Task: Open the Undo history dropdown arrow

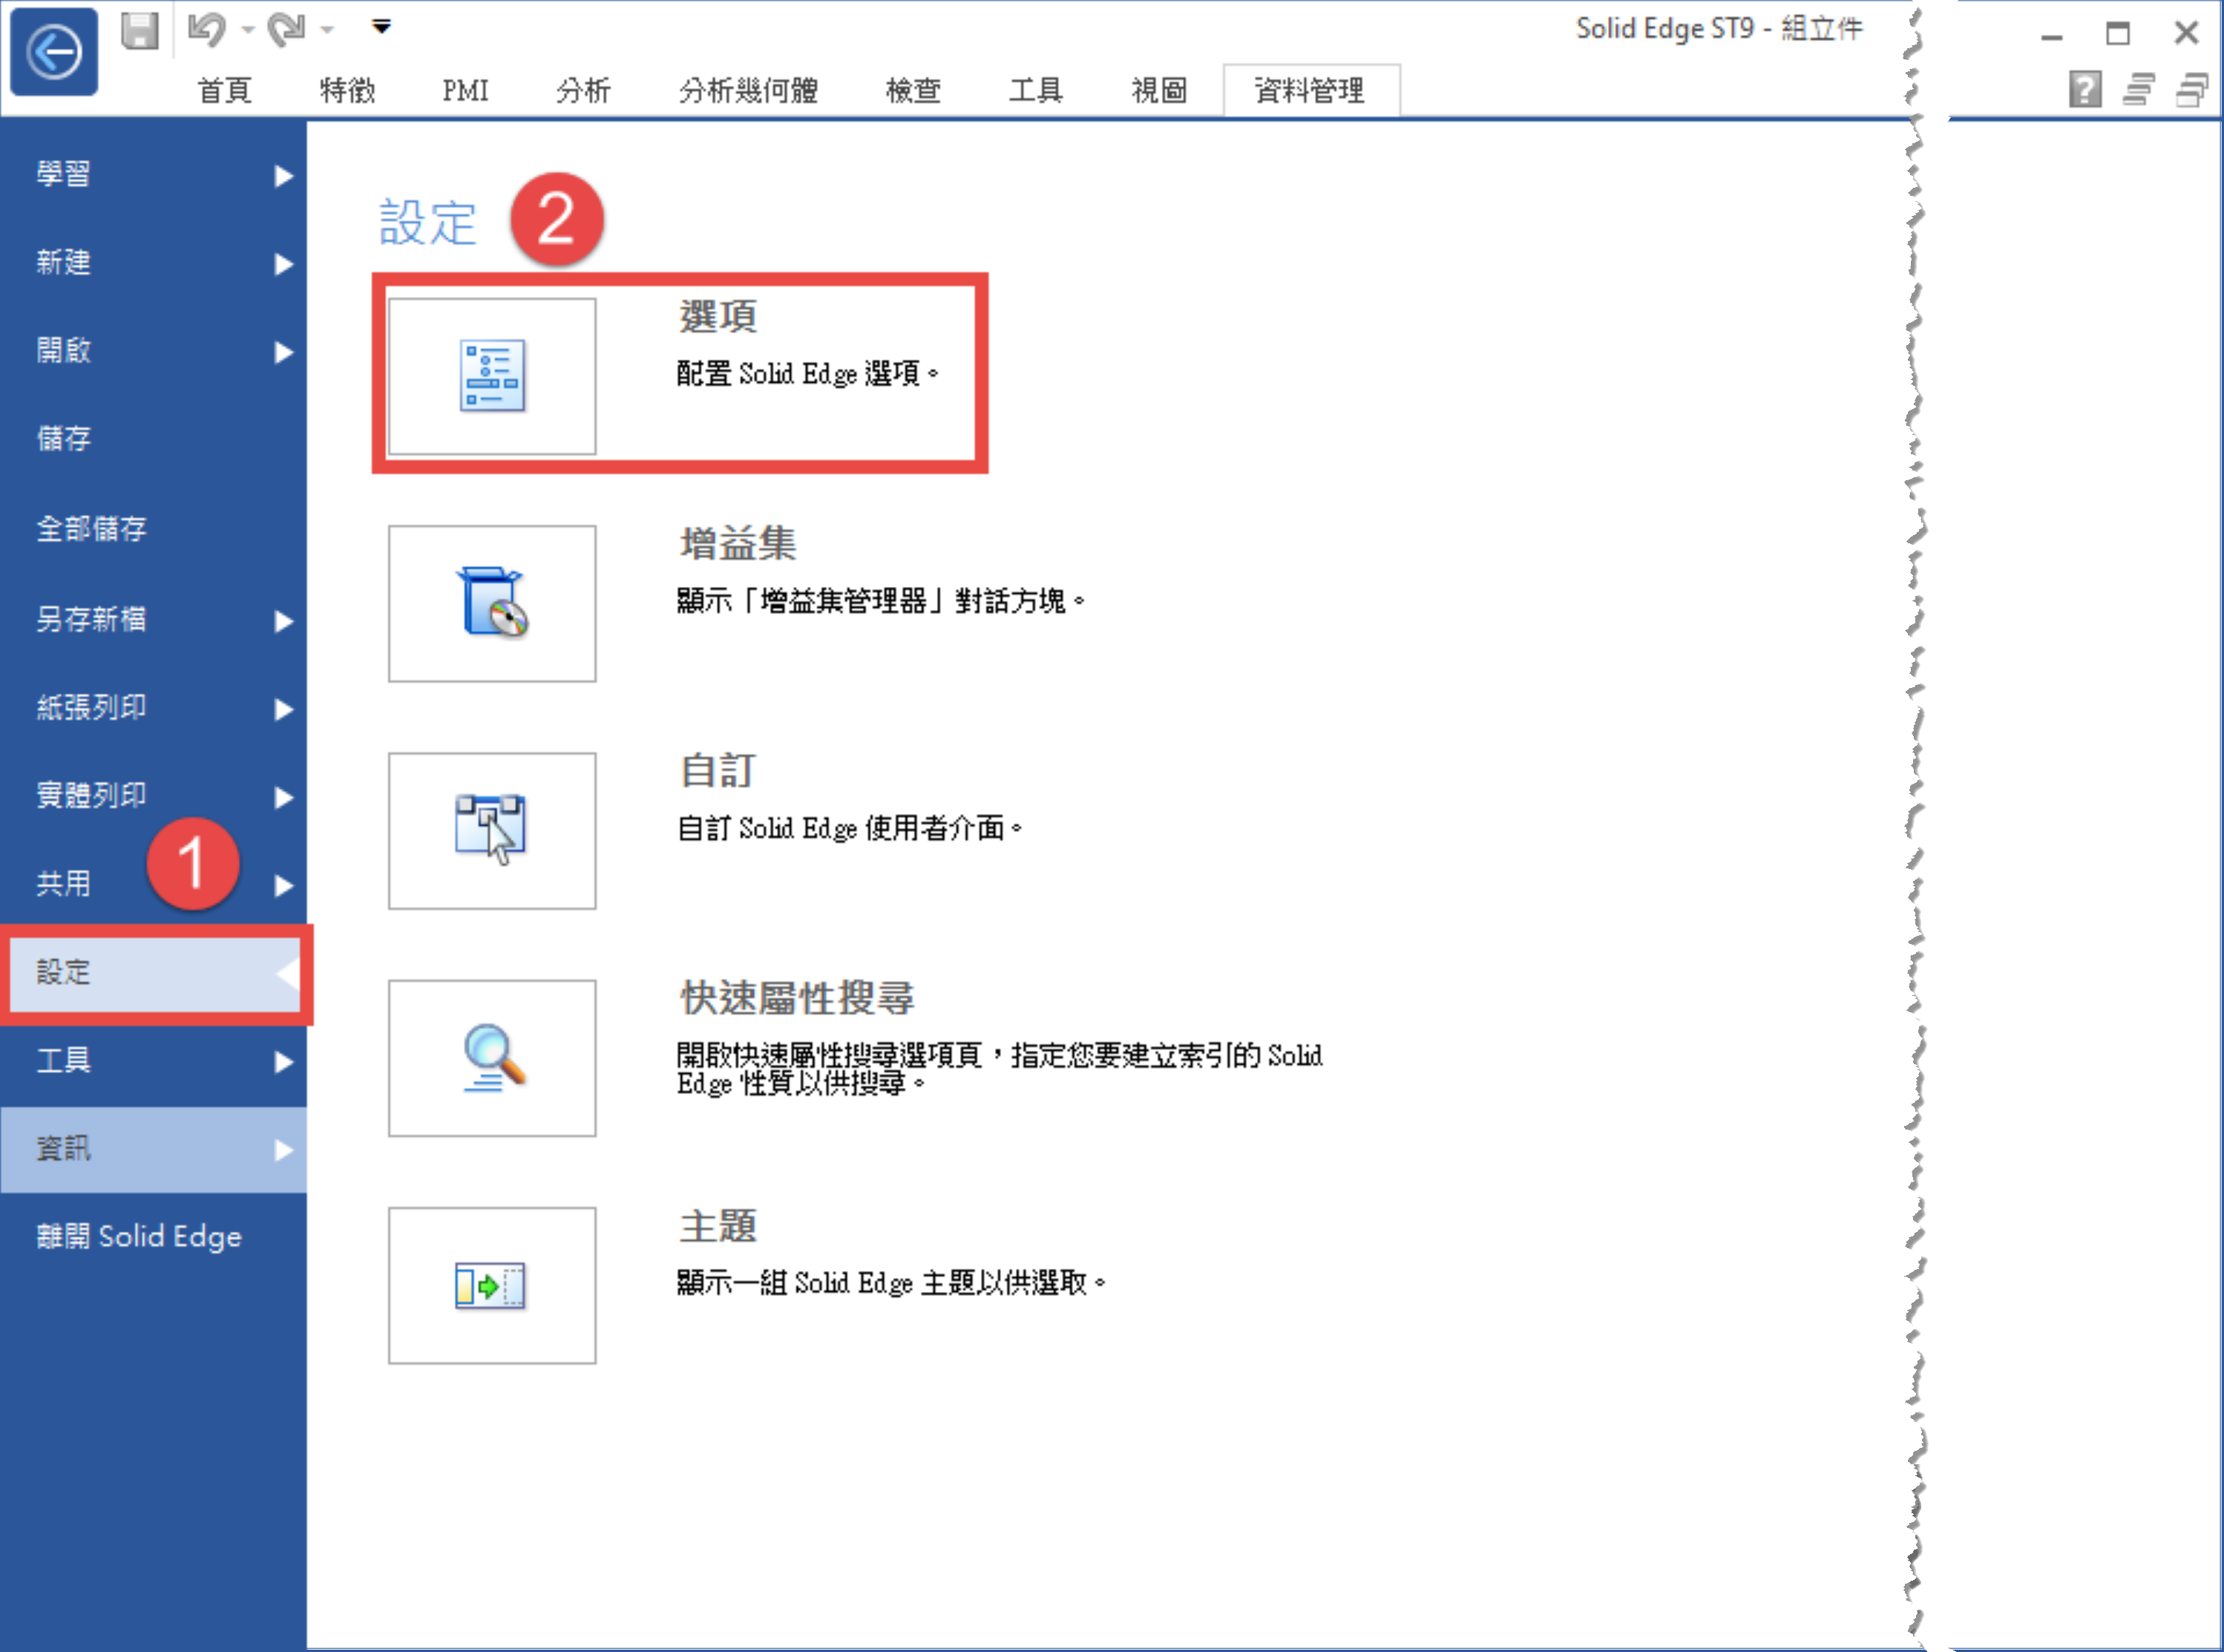Action: pos(248,30)
